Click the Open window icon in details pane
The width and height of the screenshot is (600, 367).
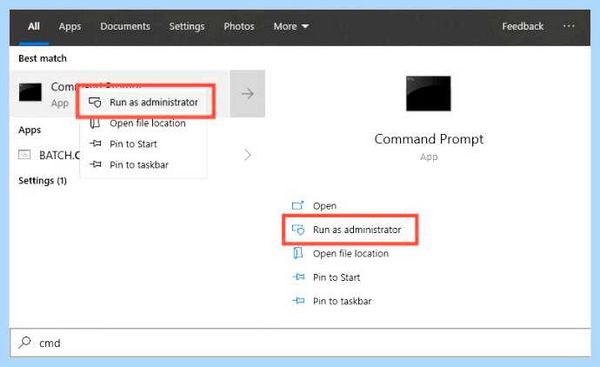pyautogui.click(x=298, y=206)
